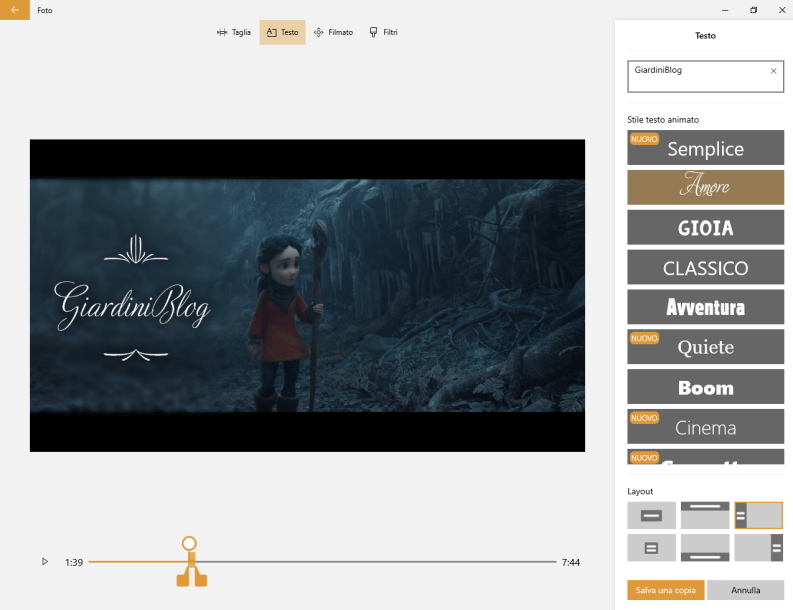Open the Filtri filters tool

[383, 32]
